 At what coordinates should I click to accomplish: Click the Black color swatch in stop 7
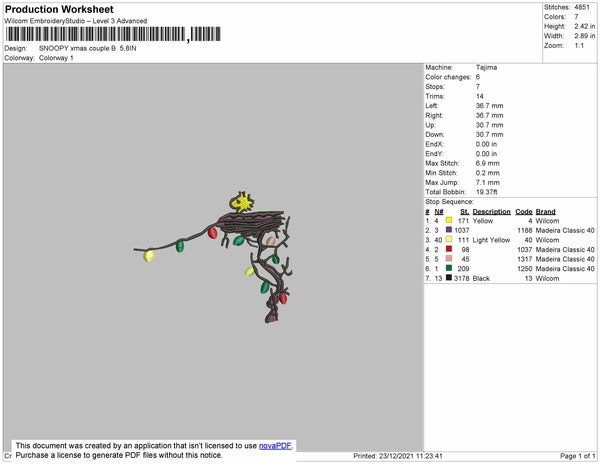click(x=449, y=278)
